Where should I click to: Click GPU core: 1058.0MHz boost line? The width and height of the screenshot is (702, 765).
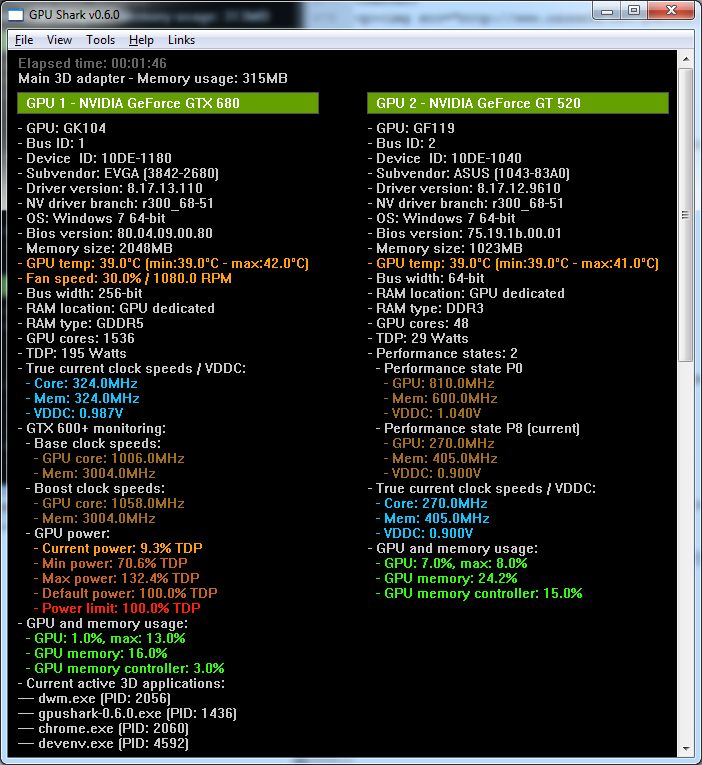(109, 503)
